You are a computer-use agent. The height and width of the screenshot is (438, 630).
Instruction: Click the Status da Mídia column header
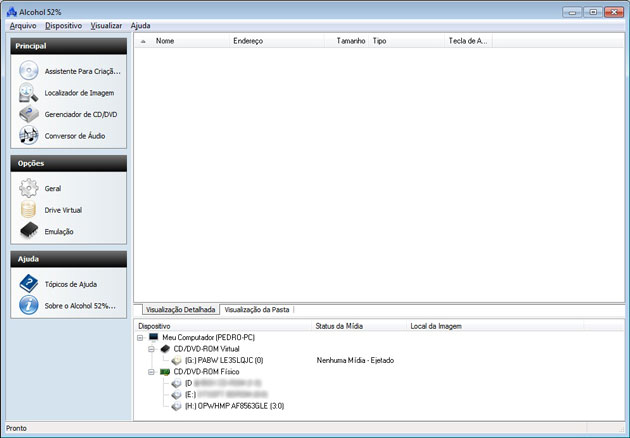pos(360,326)
